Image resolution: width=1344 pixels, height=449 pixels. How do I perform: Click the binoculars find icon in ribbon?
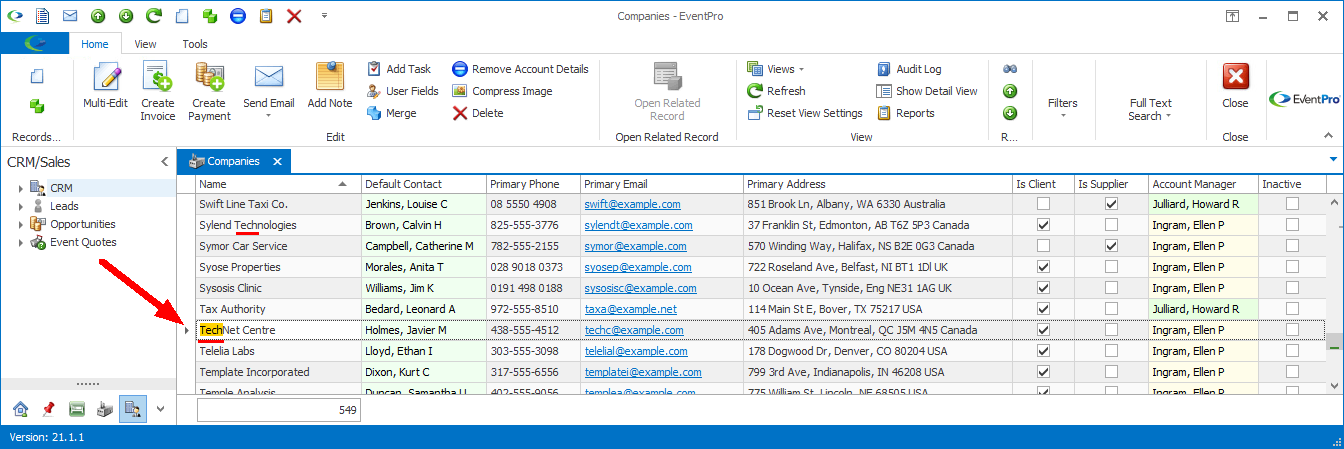(1010, 69)
